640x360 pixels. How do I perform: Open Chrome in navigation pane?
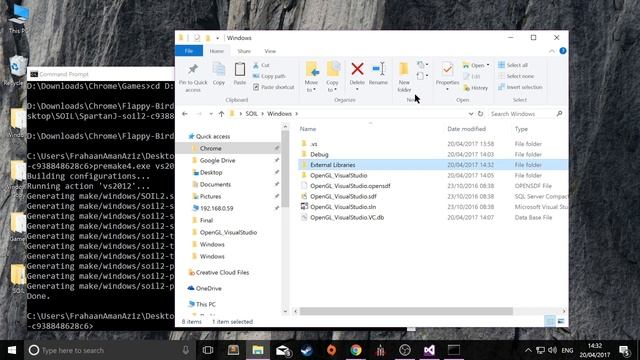pyautogui.click(x=211, y=149)
